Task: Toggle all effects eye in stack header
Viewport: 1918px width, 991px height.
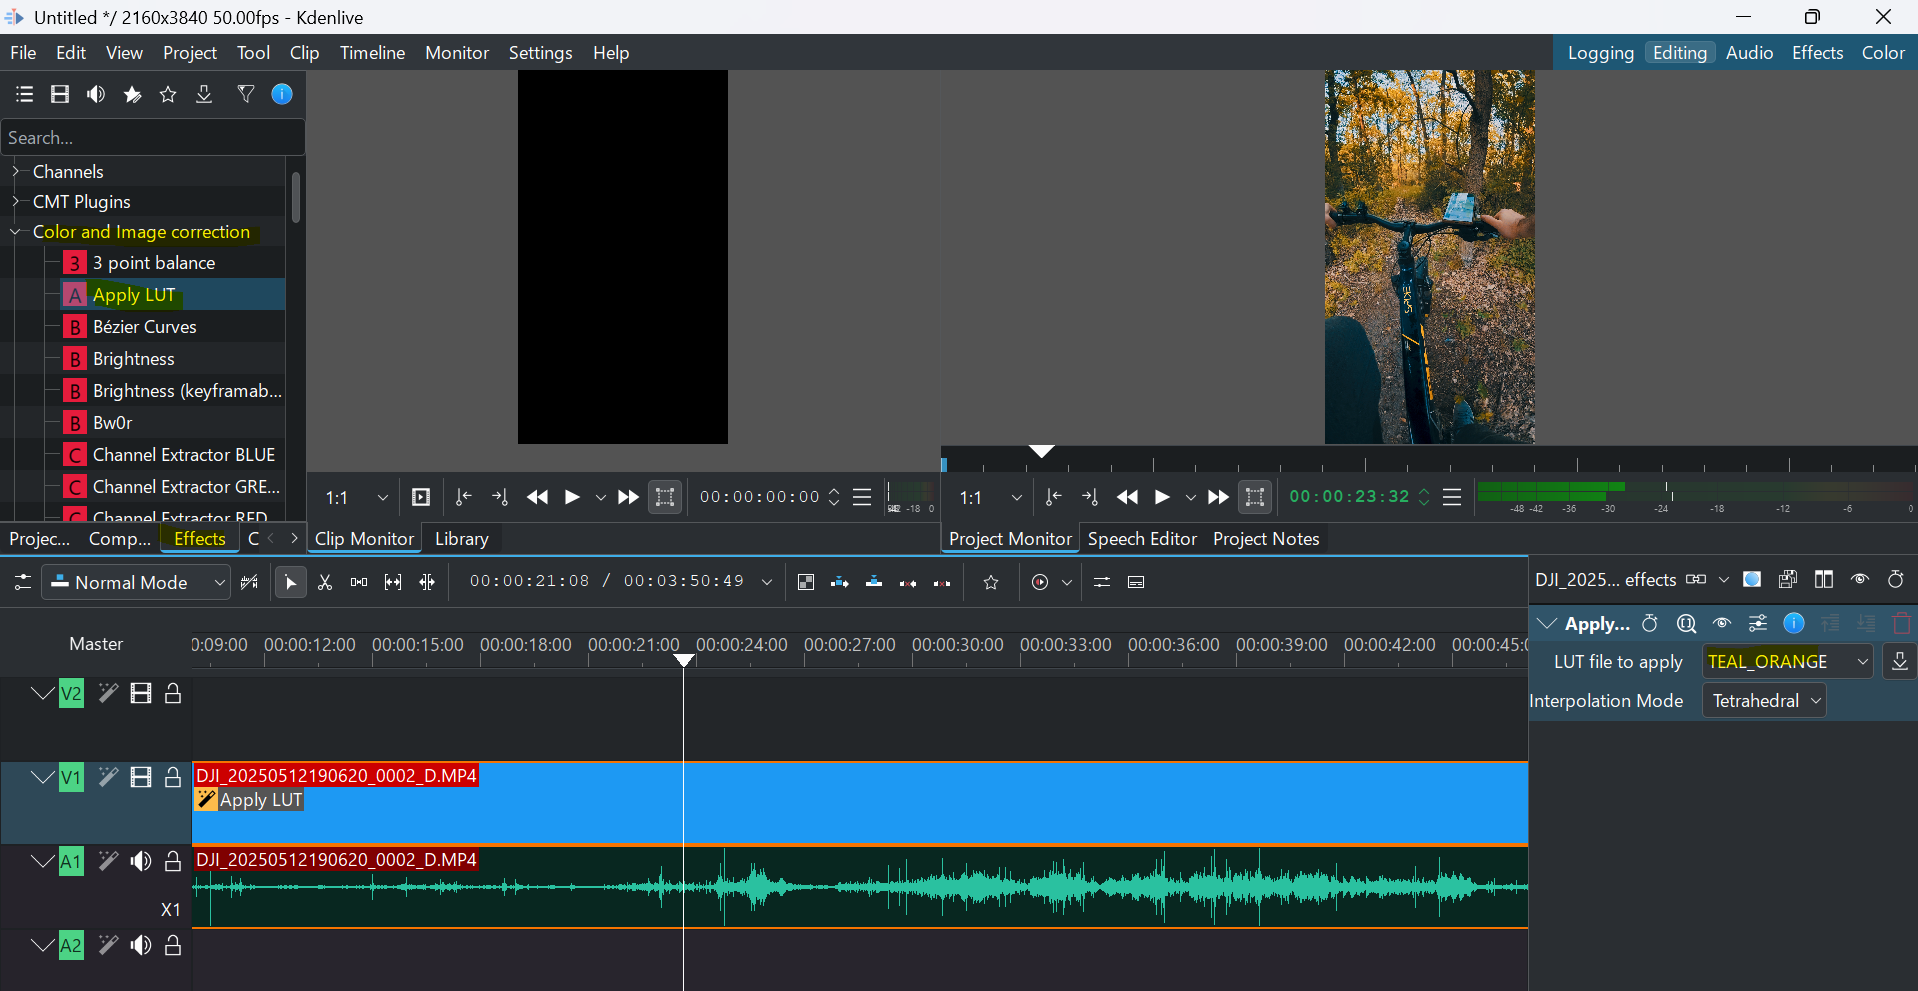Action: coord(1860,580)
